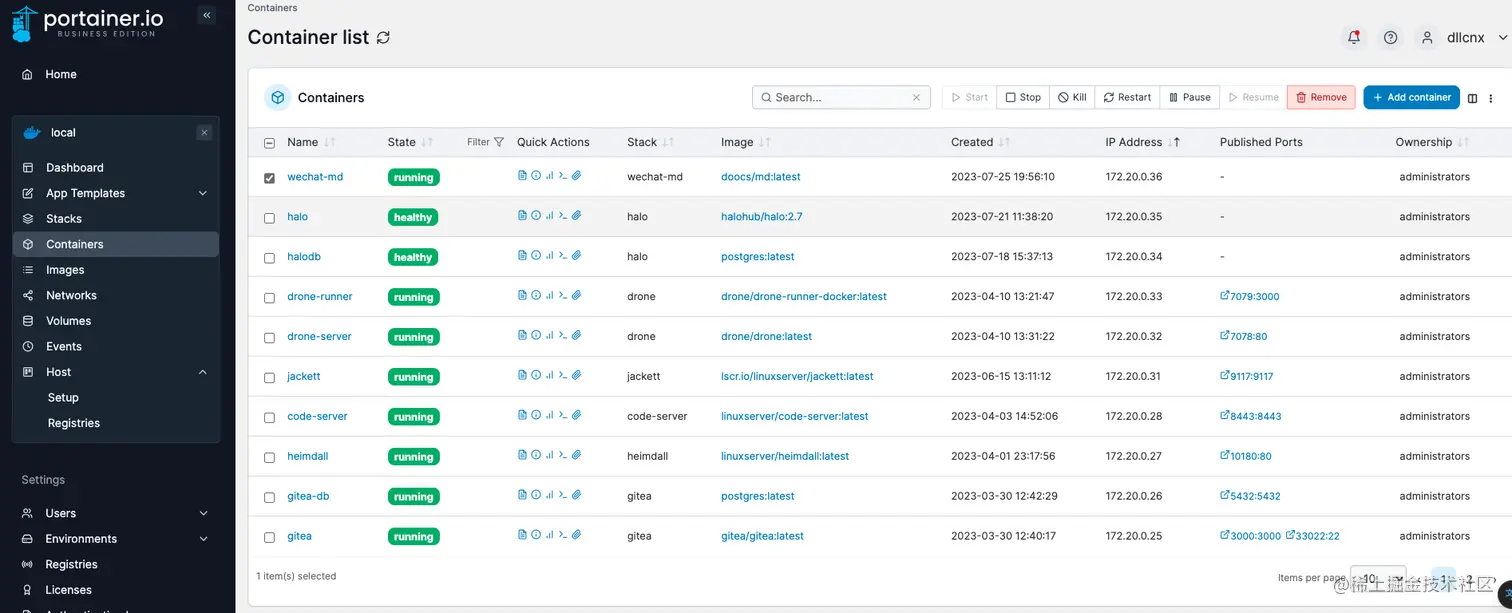Select the halodb container checkbox
1512x613 pixels.
click(269, 258)
